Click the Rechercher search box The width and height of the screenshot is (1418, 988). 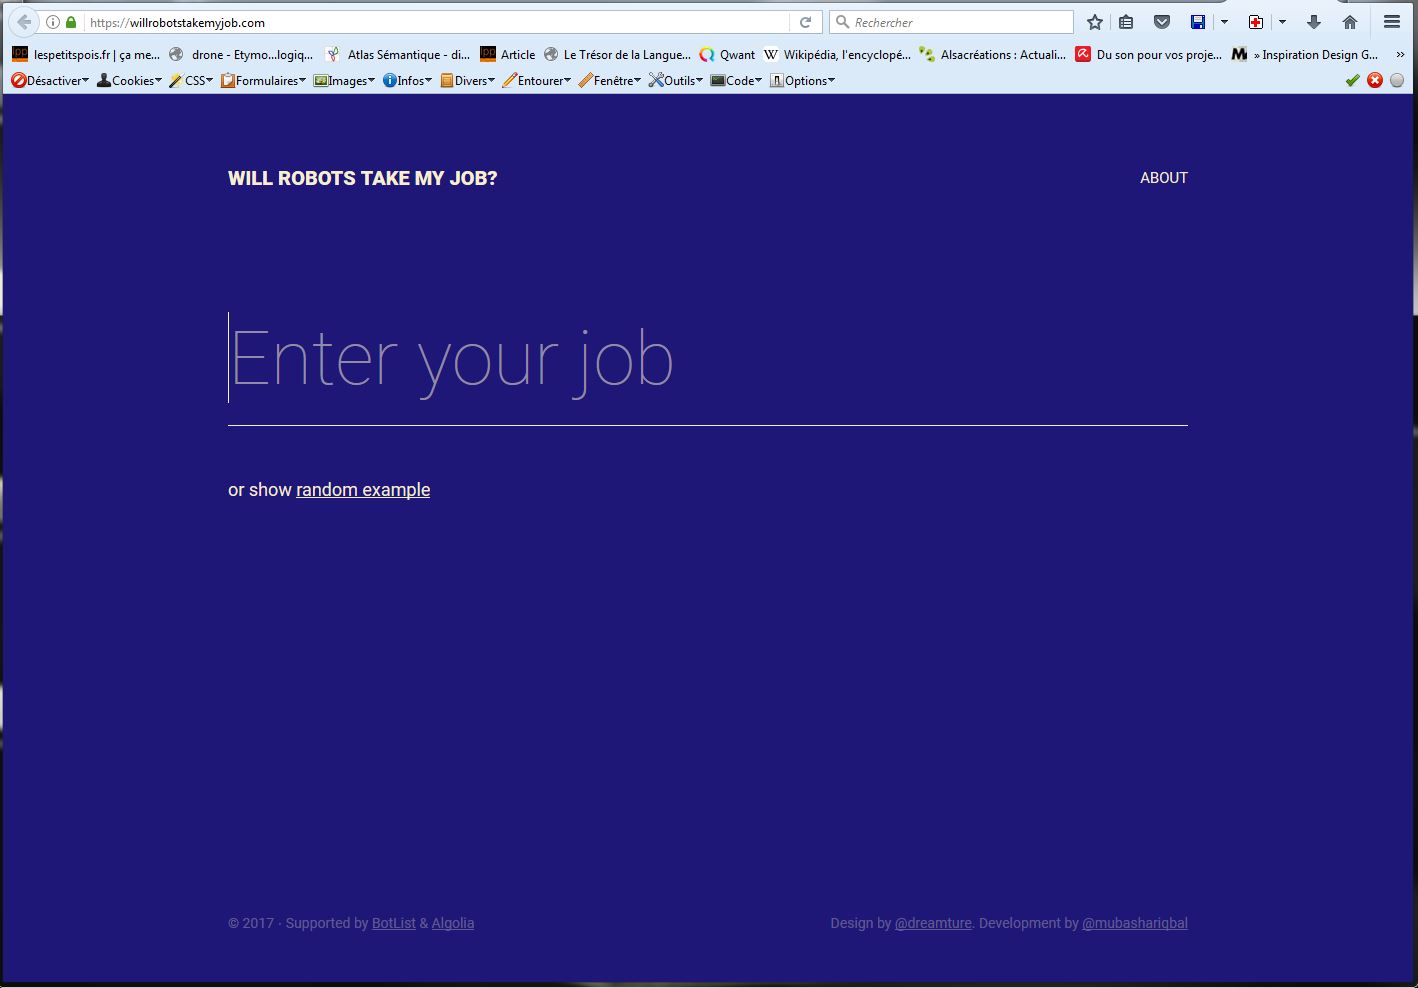pos(951,22)
